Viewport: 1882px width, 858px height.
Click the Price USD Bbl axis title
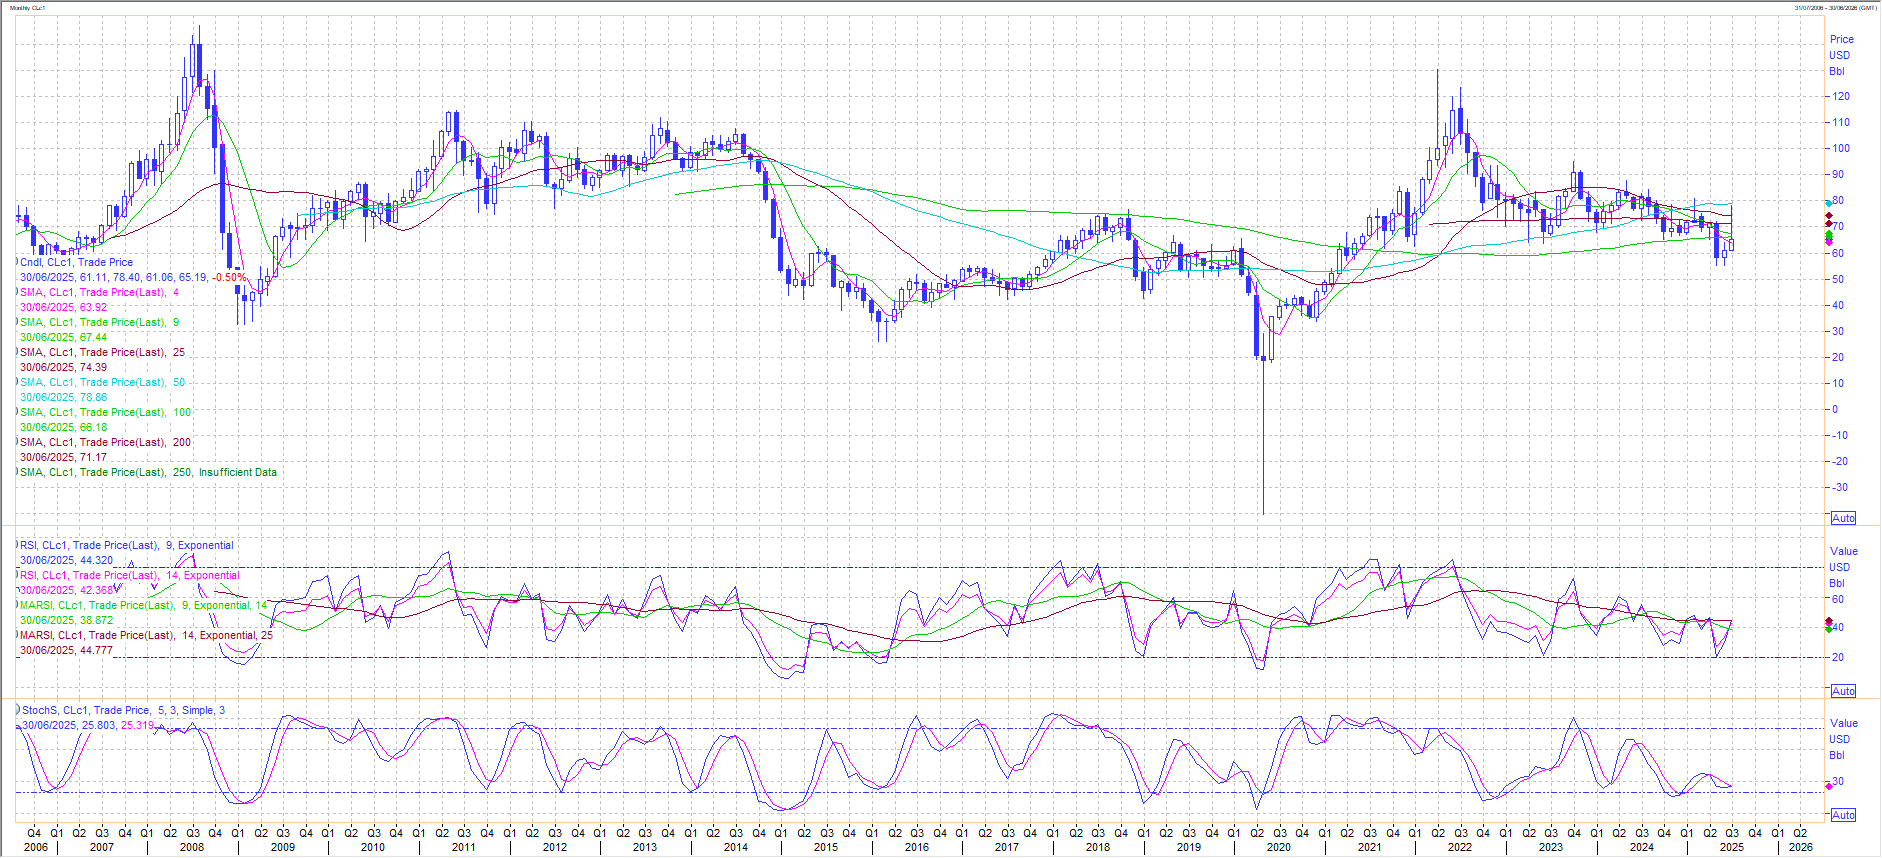1840,55
